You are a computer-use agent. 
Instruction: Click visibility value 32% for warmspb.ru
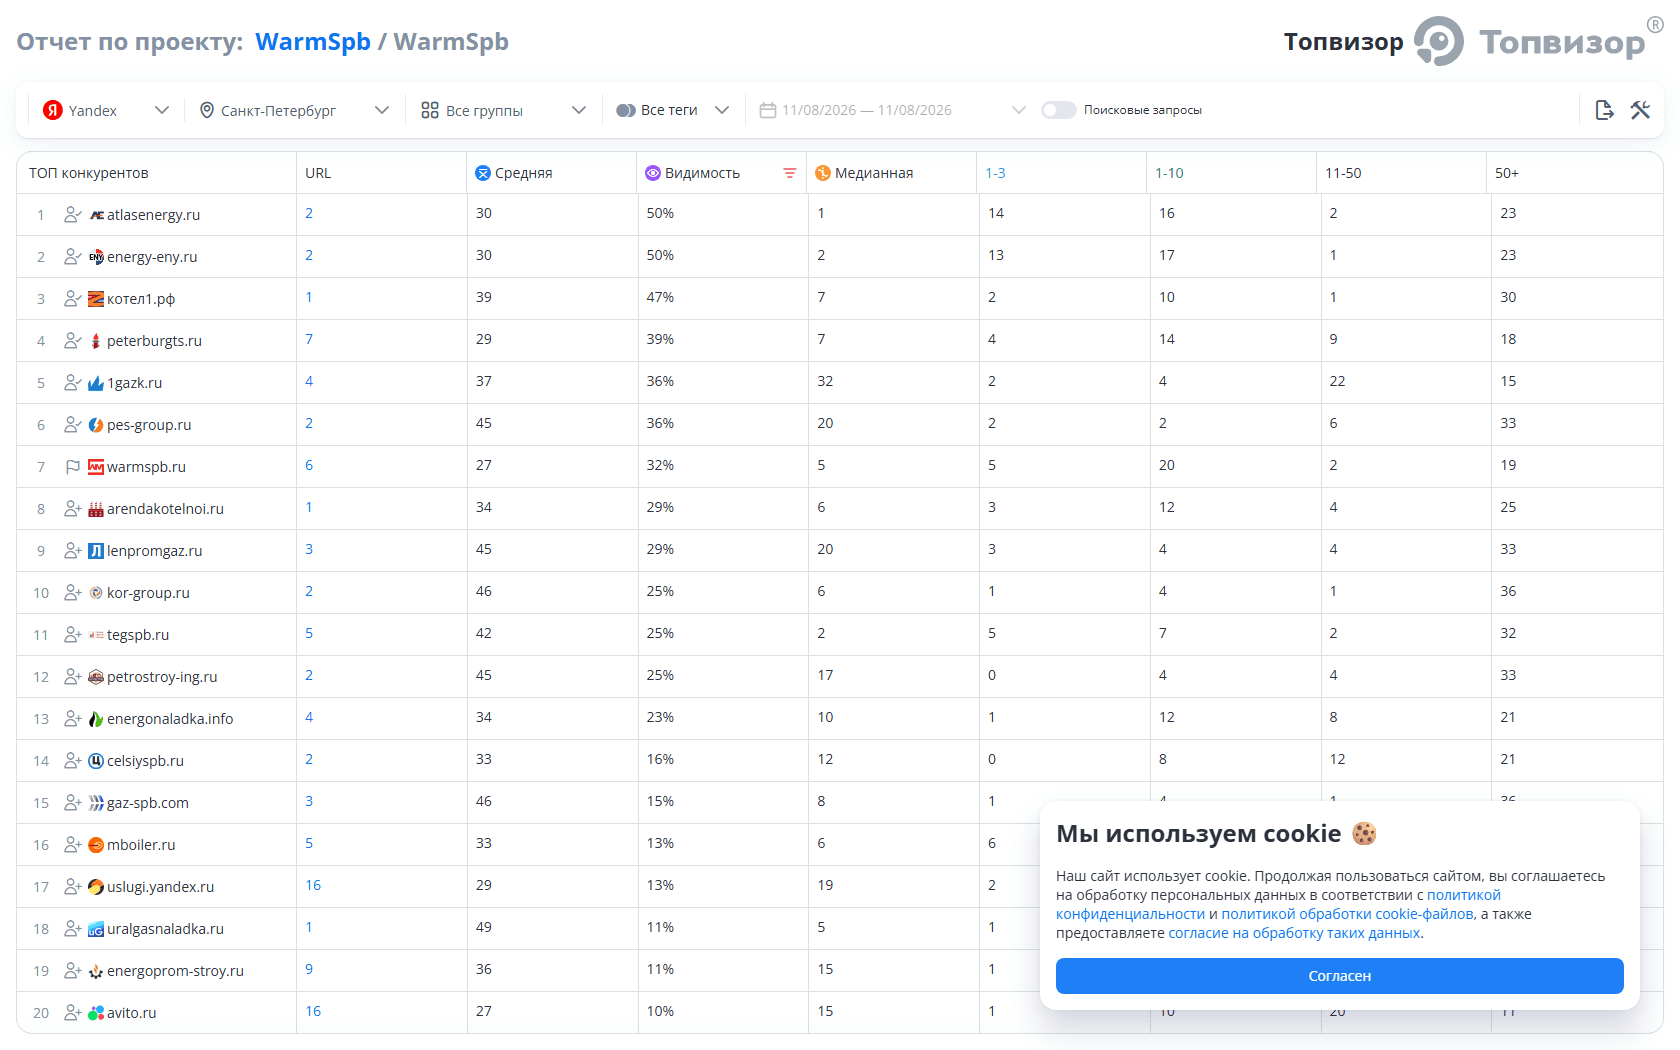coord(660,465)
